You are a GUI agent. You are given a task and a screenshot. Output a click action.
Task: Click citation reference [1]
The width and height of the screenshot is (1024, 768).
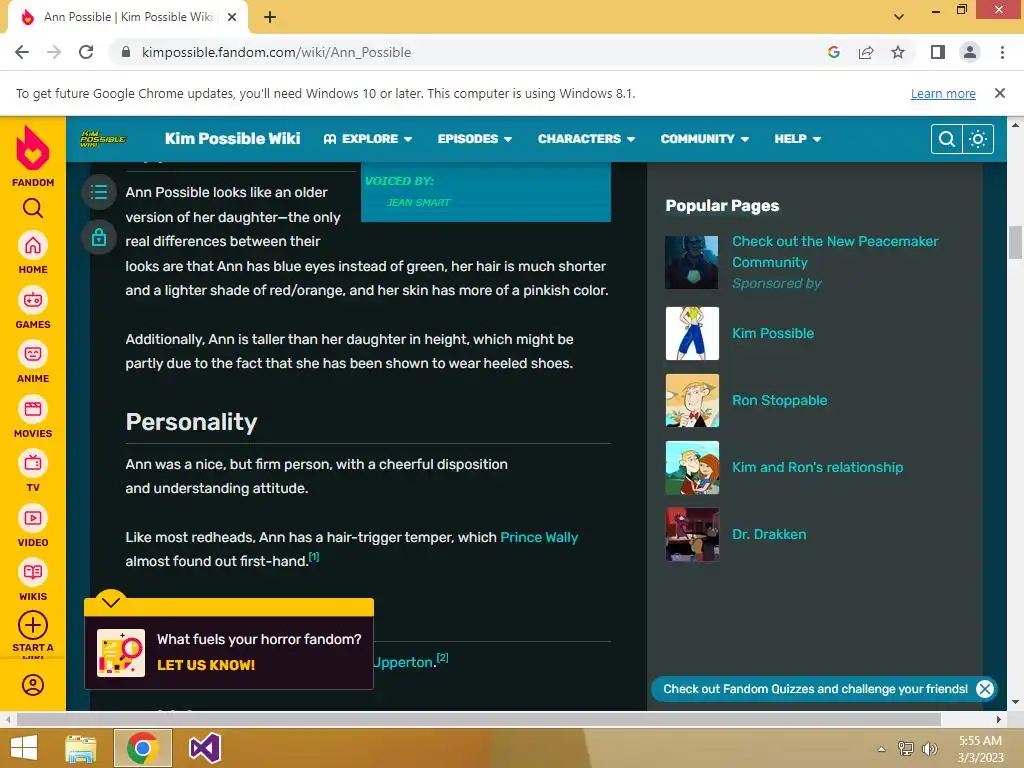tap(314, 557)
